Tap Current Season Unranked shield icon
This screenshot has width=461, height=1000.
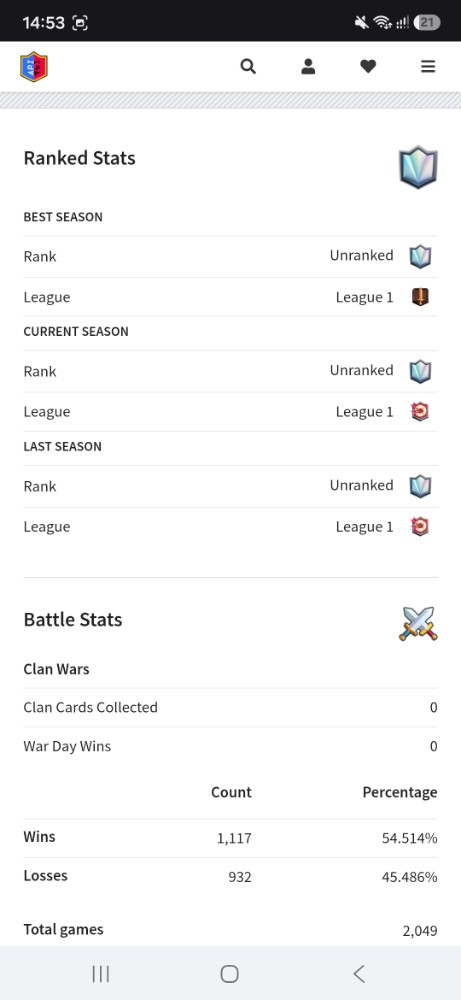(420, 371)
